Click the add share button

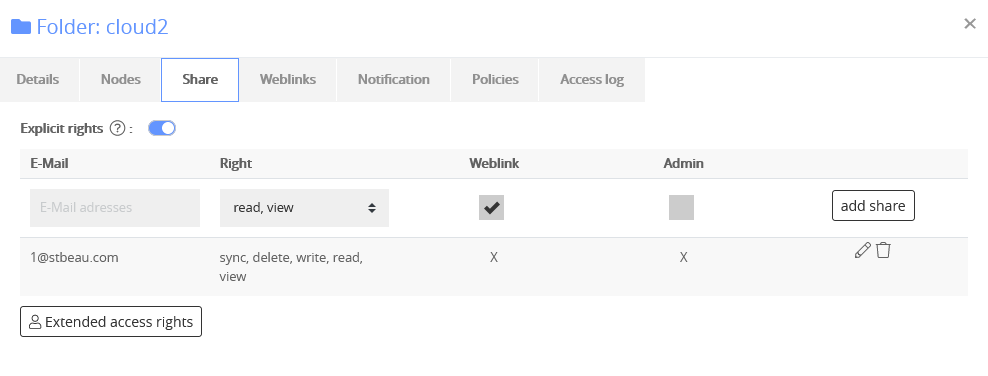(873, 205)
